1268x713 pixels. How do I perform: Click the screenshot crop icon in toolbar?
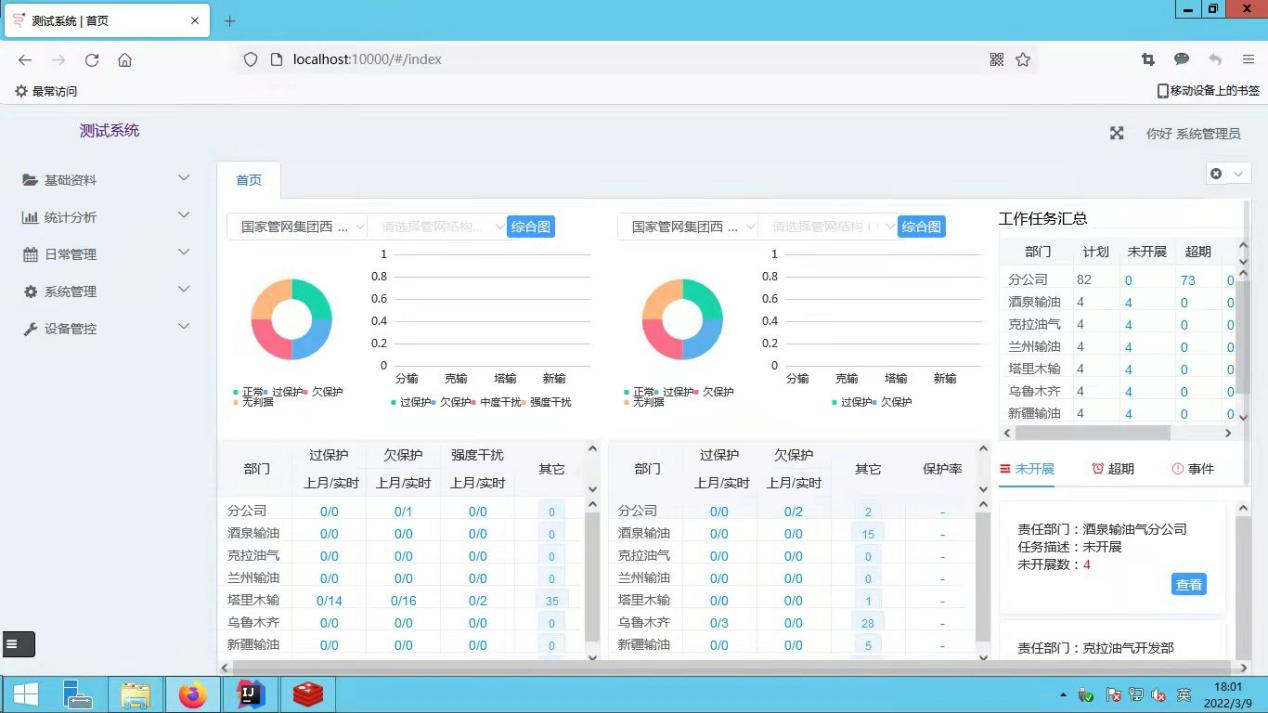[x=1148, y=60]
